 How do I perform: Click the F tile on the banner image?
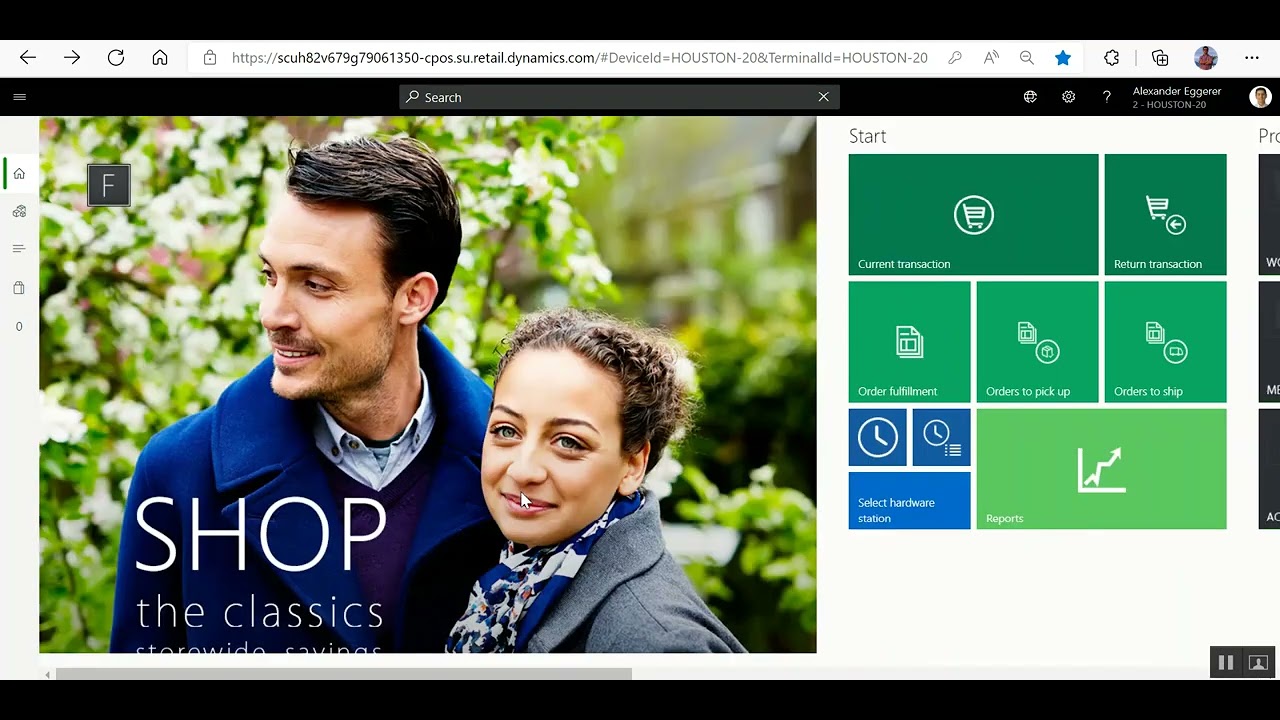pyautogui.click(x=109, y=185)
